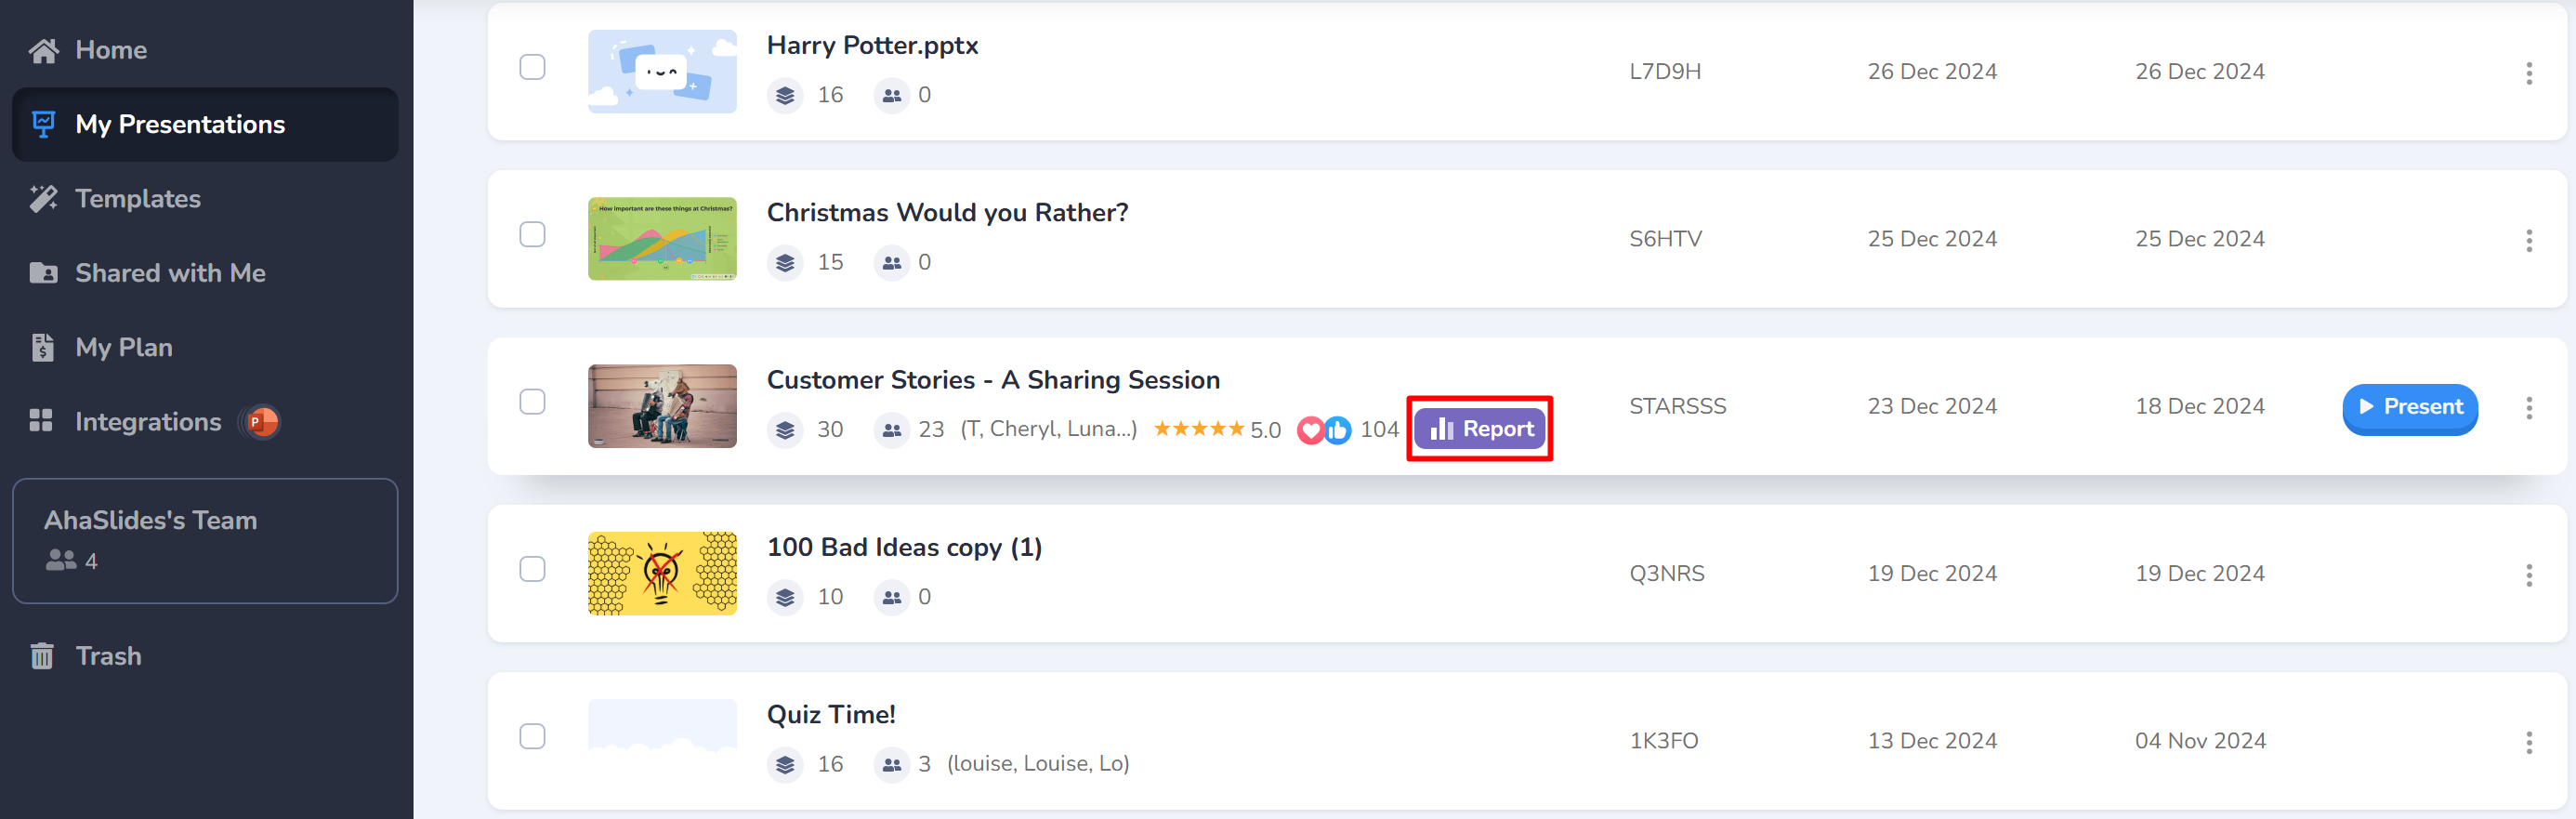Open the 100 Bad Ideas thumbnail
The height and width of the screenshot is (819, 2576).
[662, 573]
